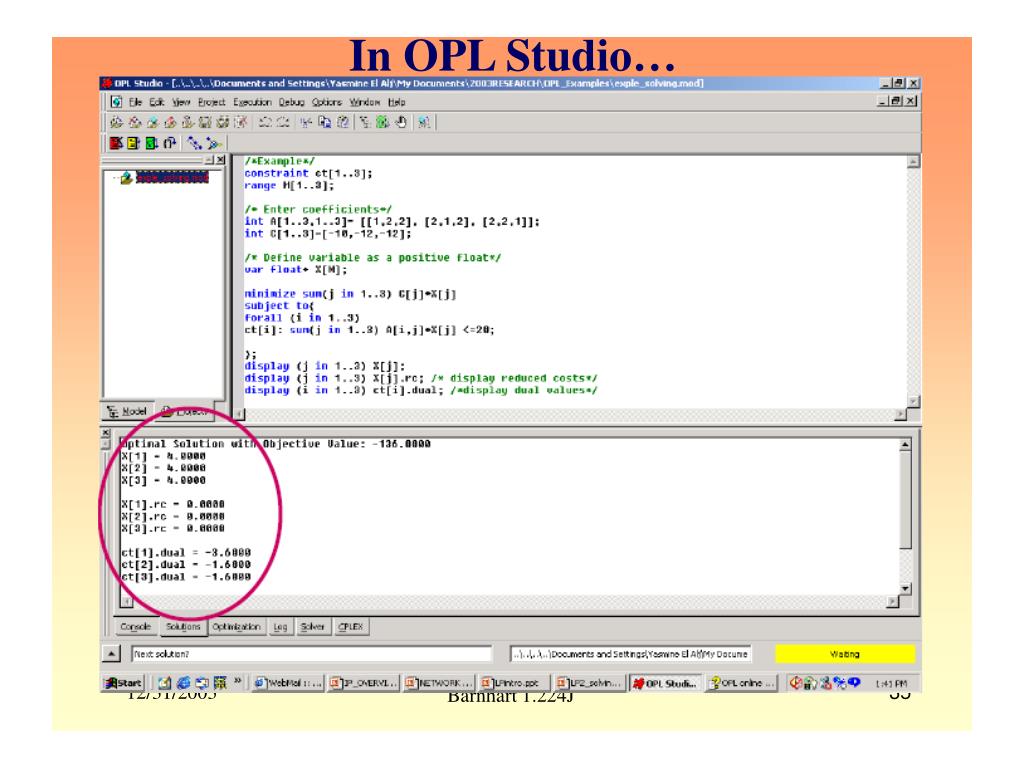This screenshot has width=1024, height=768.
Task: Click the Redo curved-arrow toolbar icon
Action: click(283, 122)
